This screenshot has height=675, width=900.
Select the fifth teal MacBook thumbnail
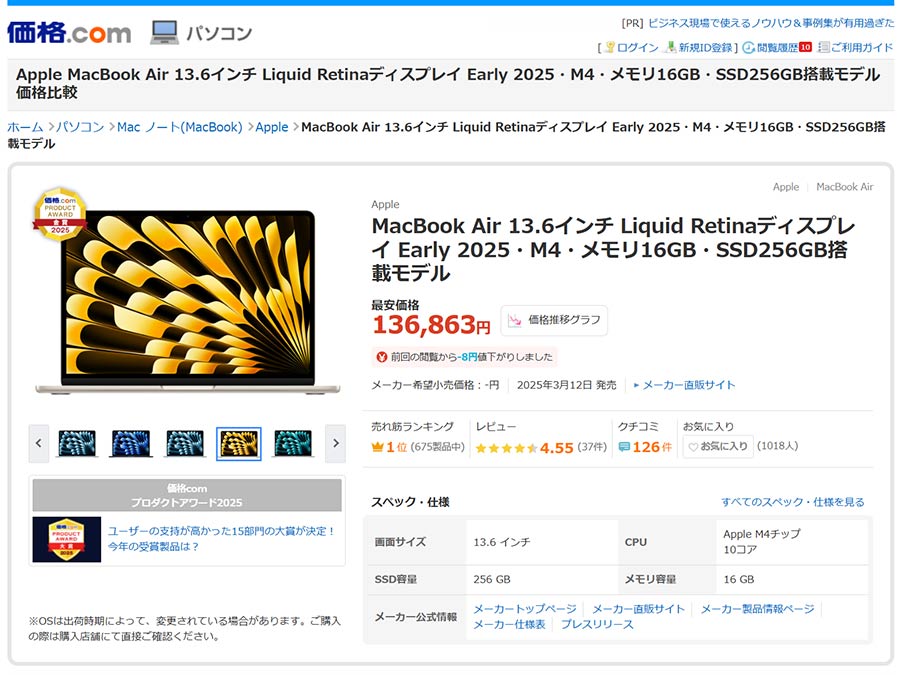[293, 443]
